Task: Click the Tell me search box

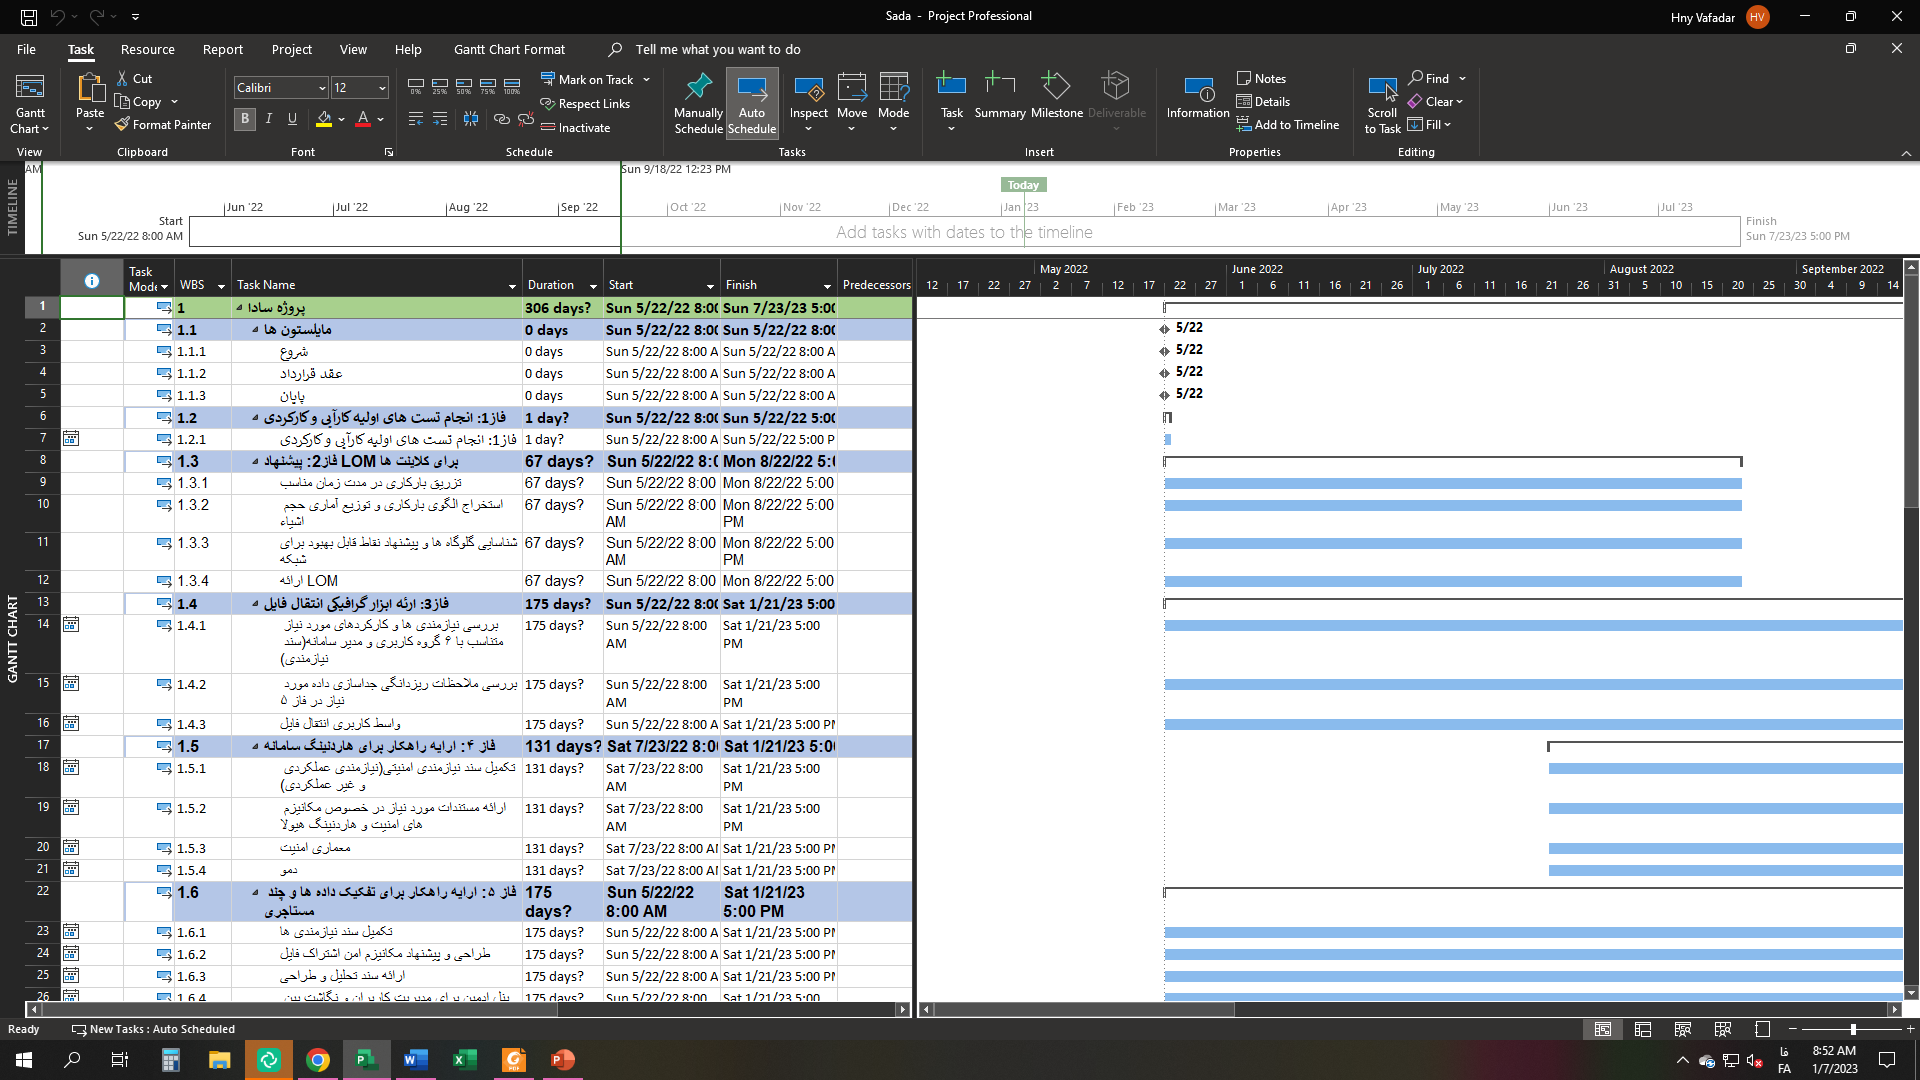Action: [x=717, y=49]
